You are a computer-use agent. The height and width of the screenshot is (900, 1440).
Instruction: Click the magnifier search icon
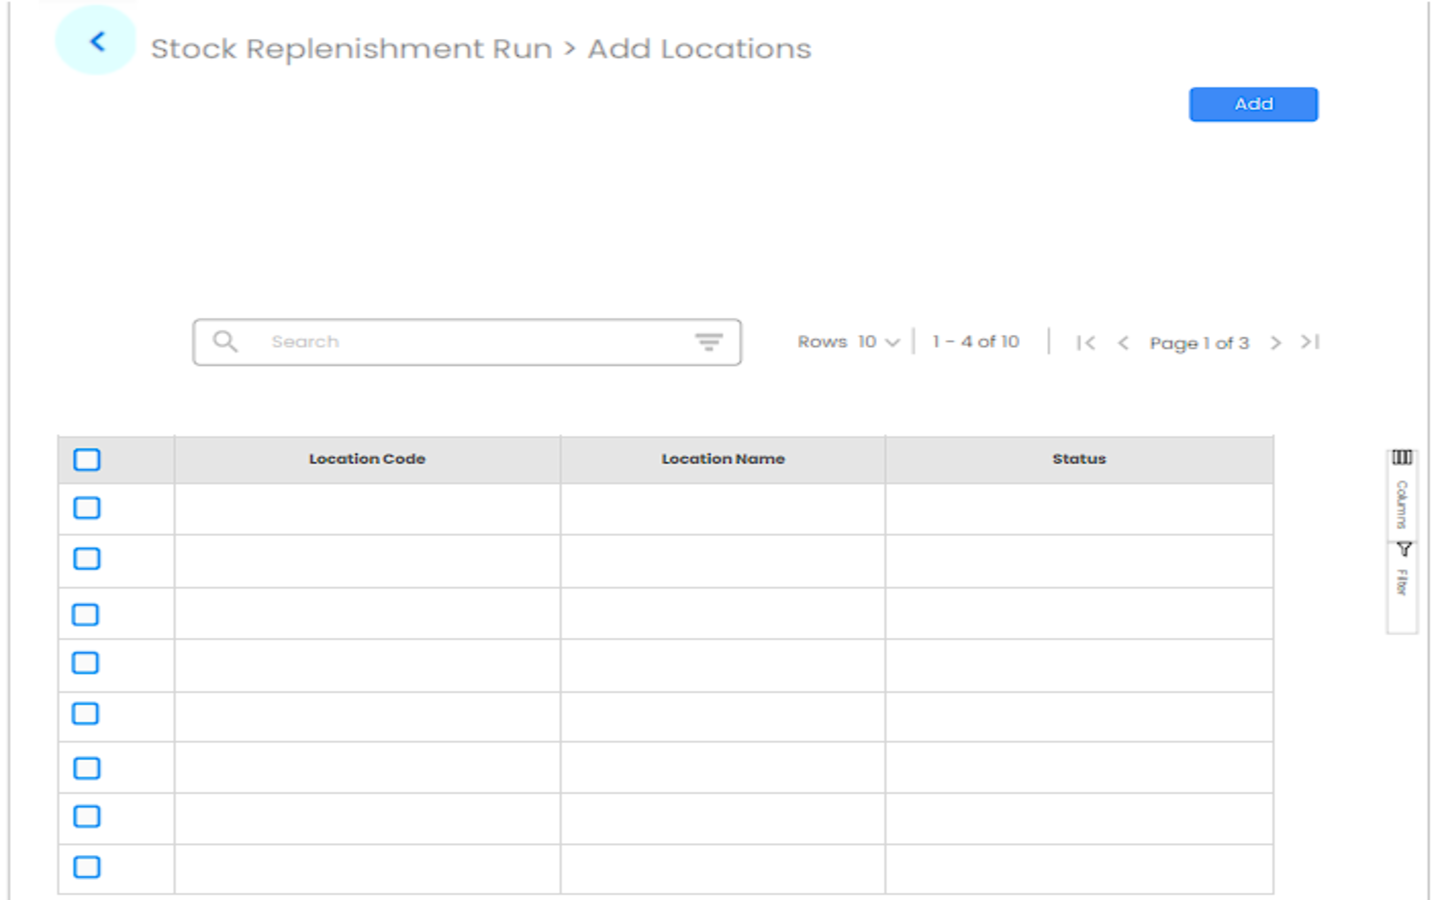225,342
